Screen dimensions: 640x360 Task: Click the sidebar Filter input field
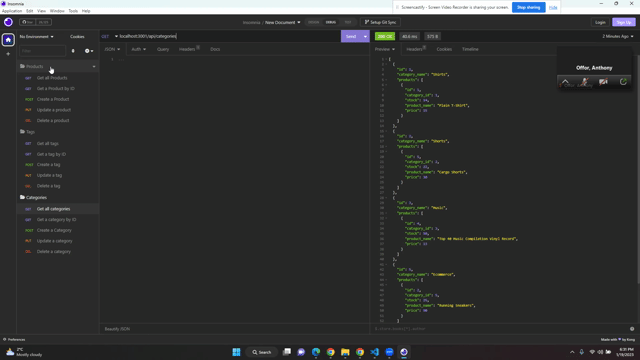42,51
